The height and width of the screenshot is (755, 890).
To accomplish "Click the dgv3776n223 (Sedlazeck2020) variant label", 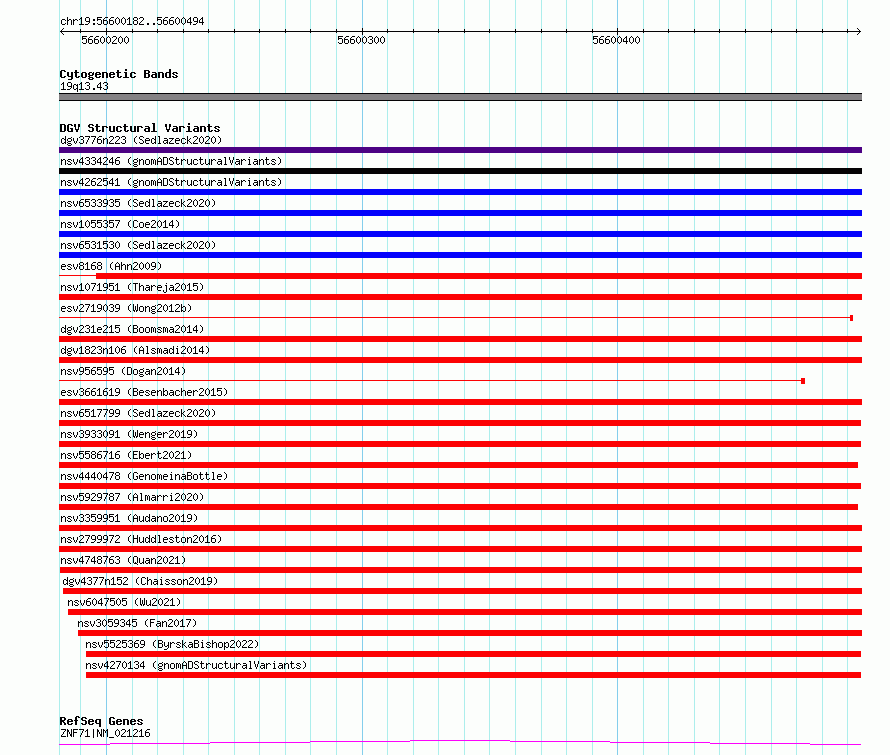I will [141, 140].
